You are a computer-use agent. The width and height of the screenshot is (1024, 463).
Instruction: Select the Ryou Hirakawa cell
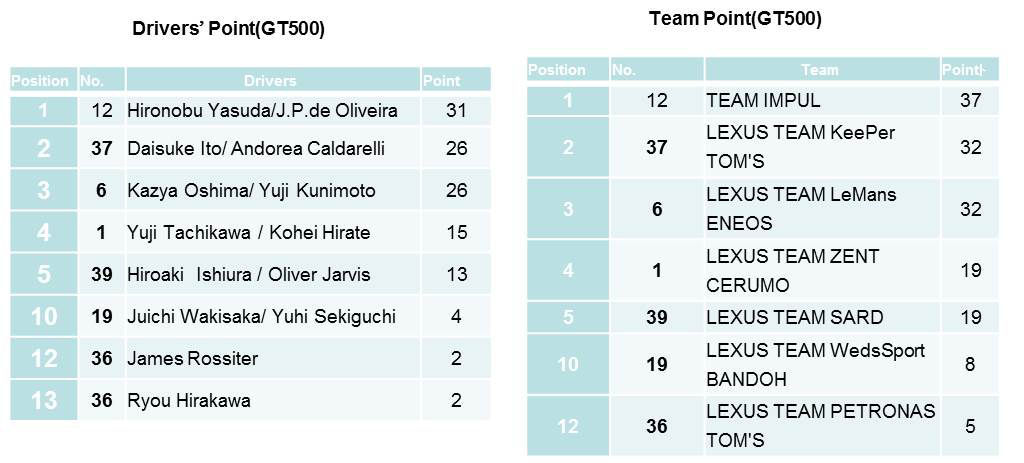[x=188, y=400]
